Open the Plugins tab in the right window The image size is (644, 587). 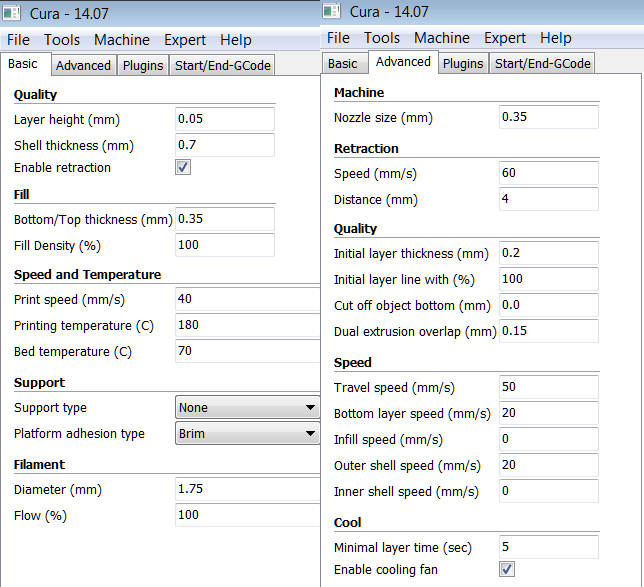click(x=463, y=63)
